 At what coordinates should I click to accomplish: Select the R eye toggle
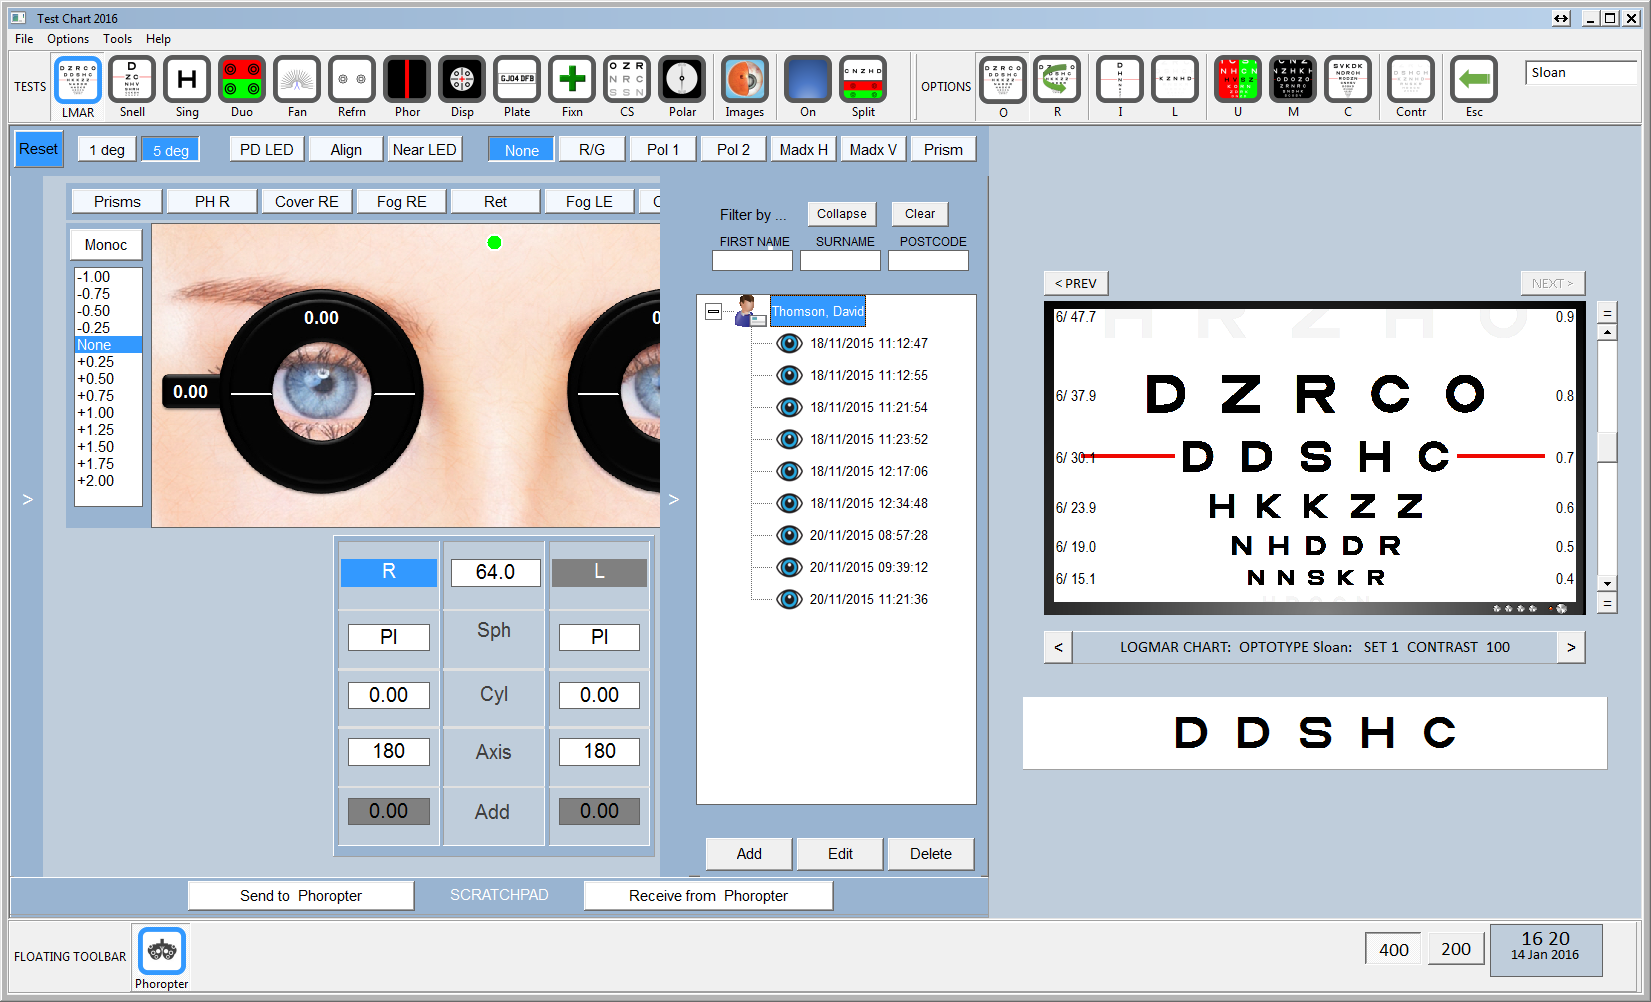(x=389, y=572)
